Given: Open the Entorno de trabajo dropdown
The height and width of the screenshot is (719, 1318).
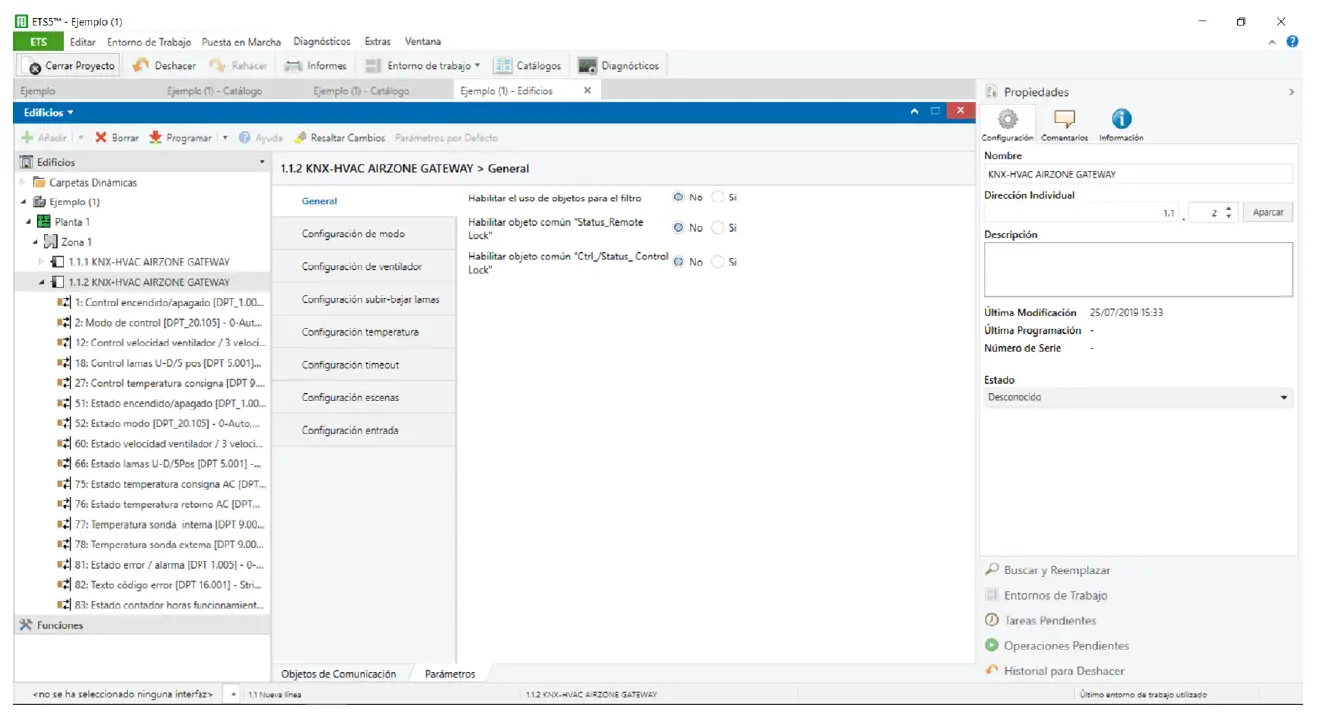Looking at the screenshot, I should pos(423,66).
